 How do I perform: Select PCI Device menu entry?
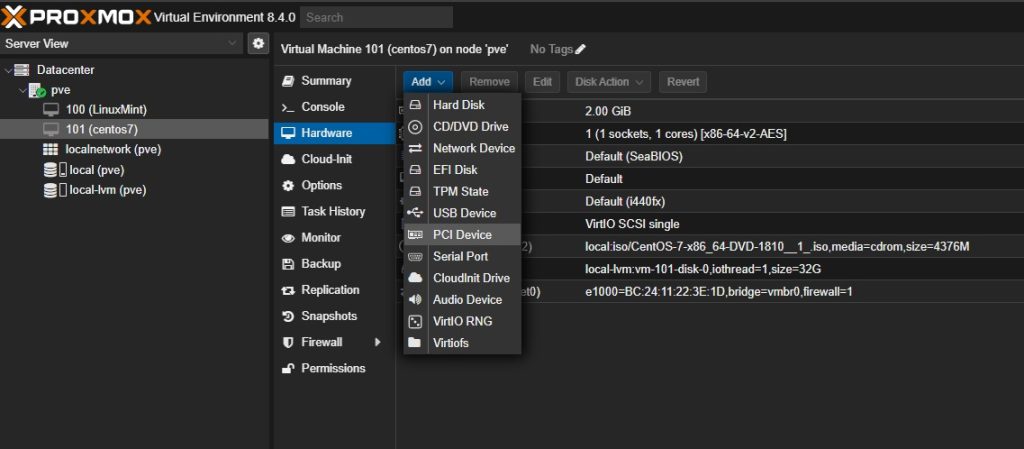pos(462,234)
